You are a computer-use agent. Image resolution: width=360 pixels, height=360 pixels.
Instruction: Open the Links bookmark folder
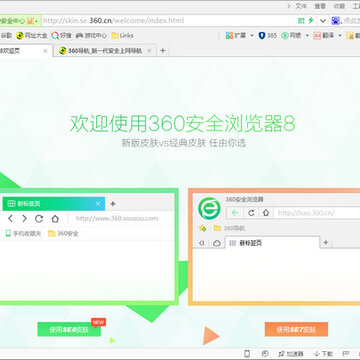coord(122,35)
